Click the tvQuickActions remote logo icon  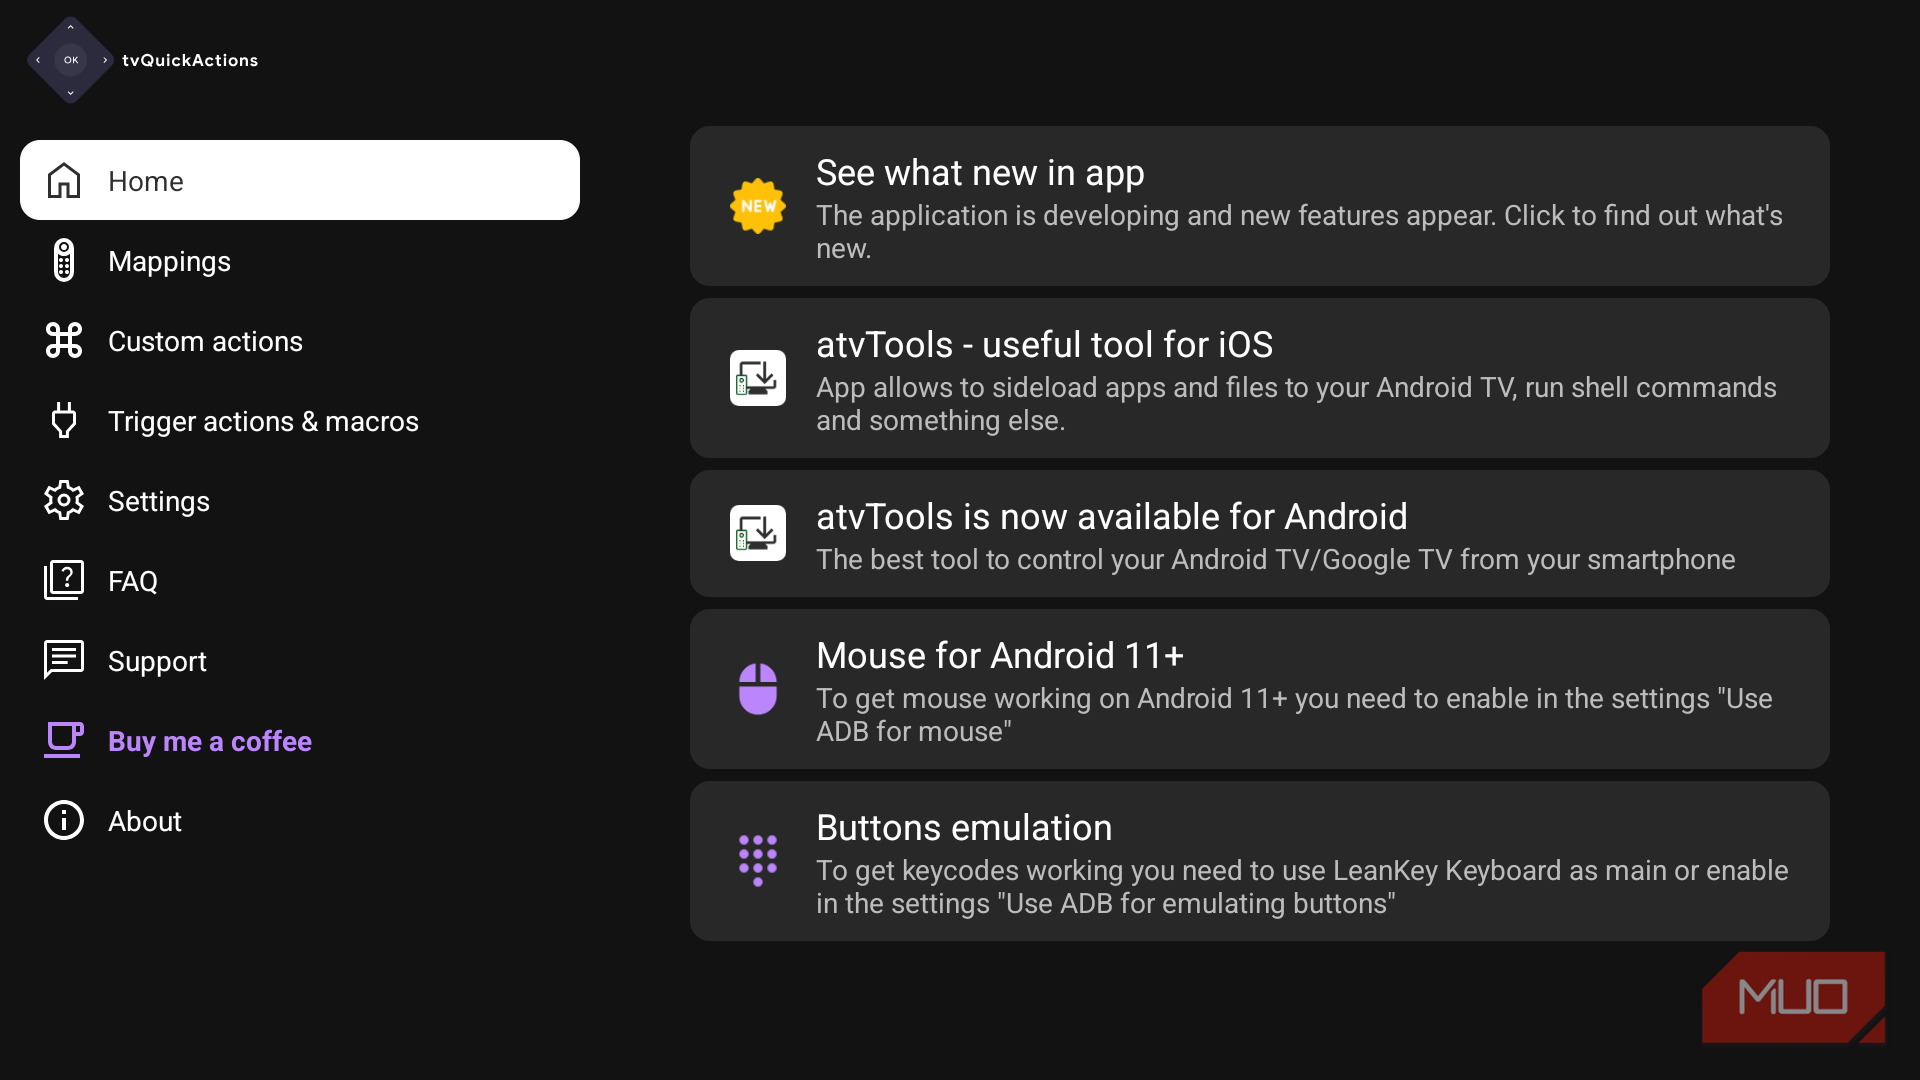[x=70, y=60]
